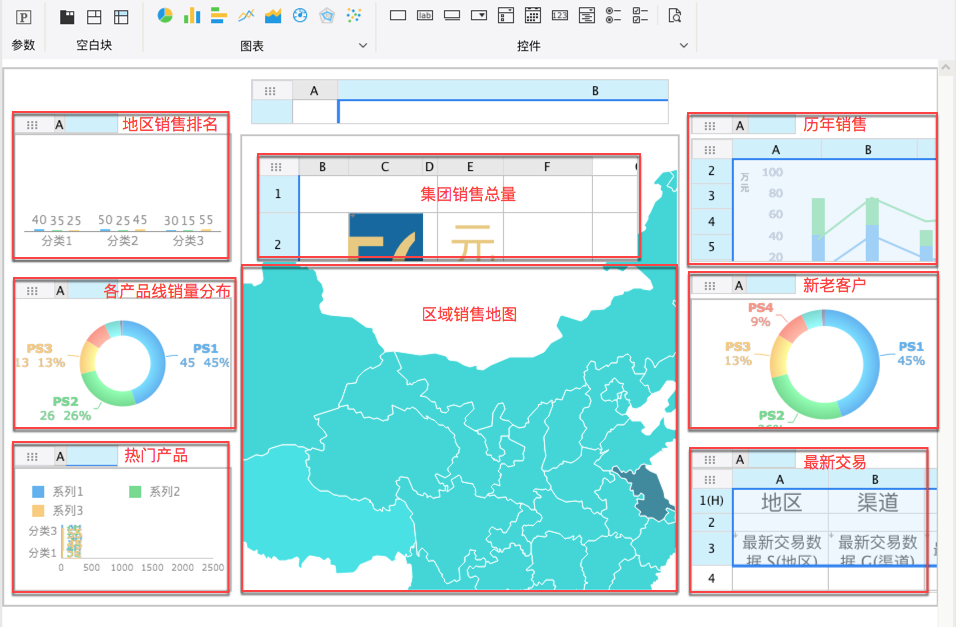Viewport: 956px width, 627px height.
Task: Click the dark highlighted province on map
Action: [647, 492]
